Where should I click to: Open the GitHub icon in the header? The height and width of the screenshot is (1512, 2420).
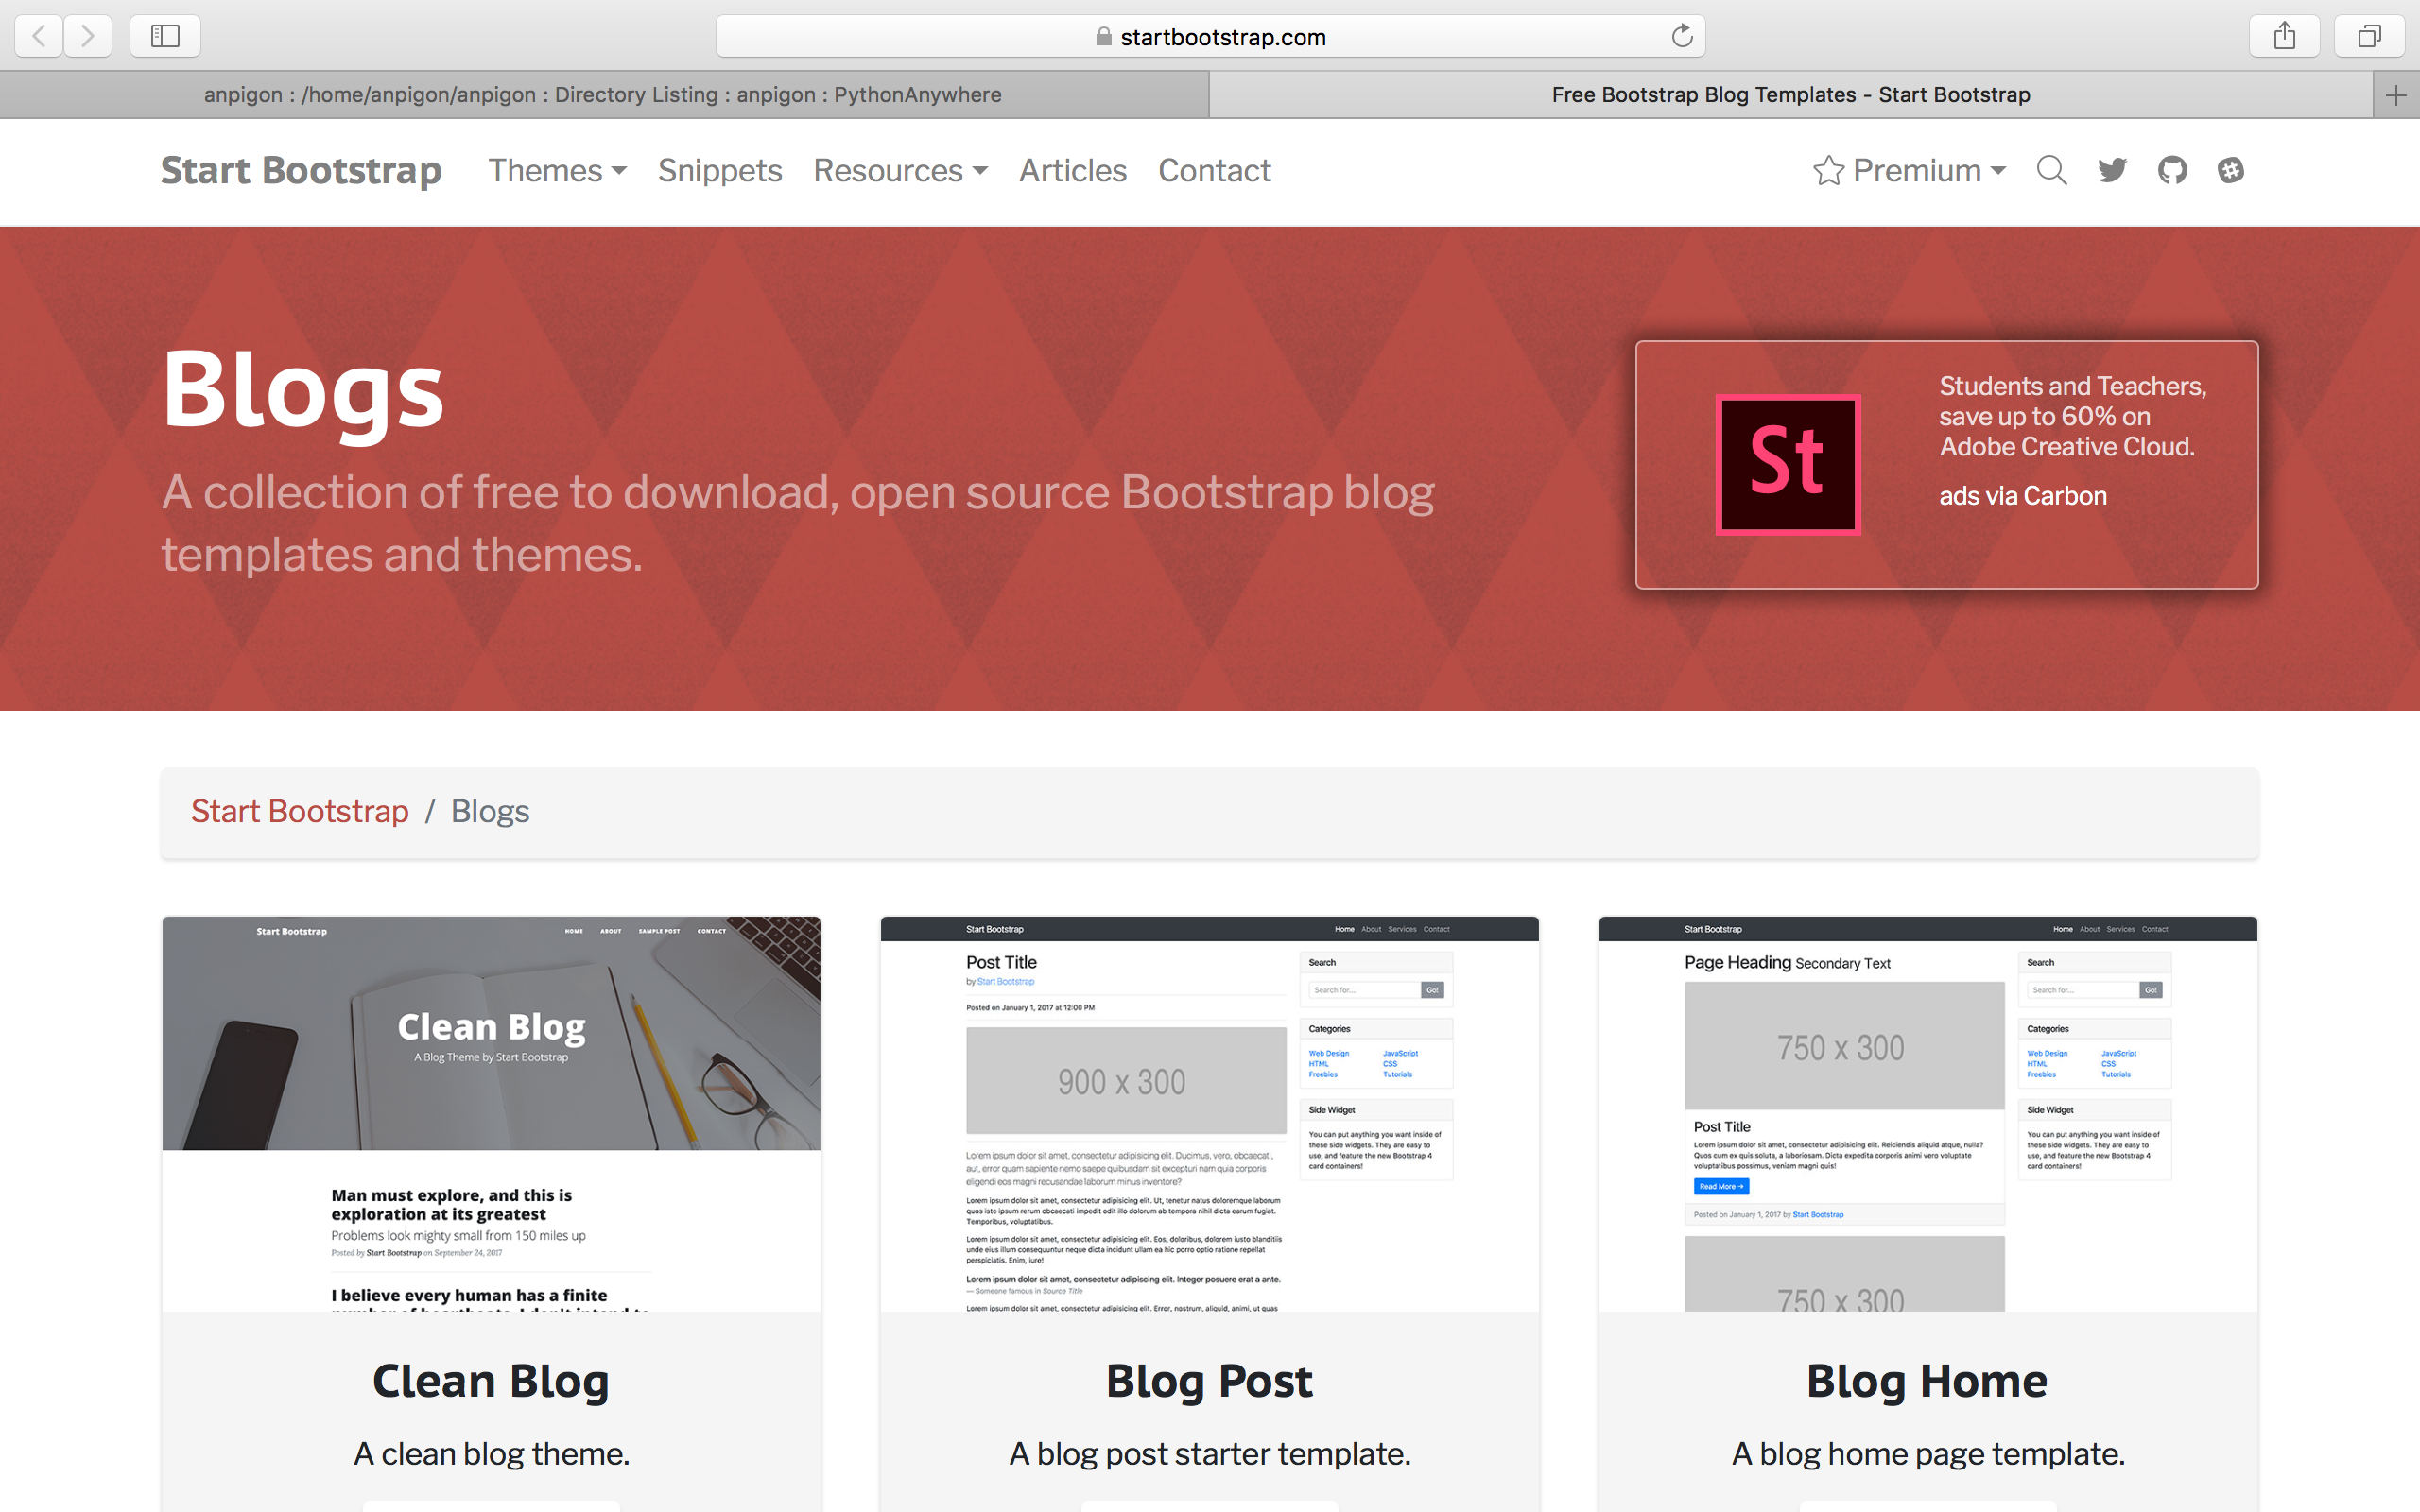pyautogui.click(x=2172, y=170)
